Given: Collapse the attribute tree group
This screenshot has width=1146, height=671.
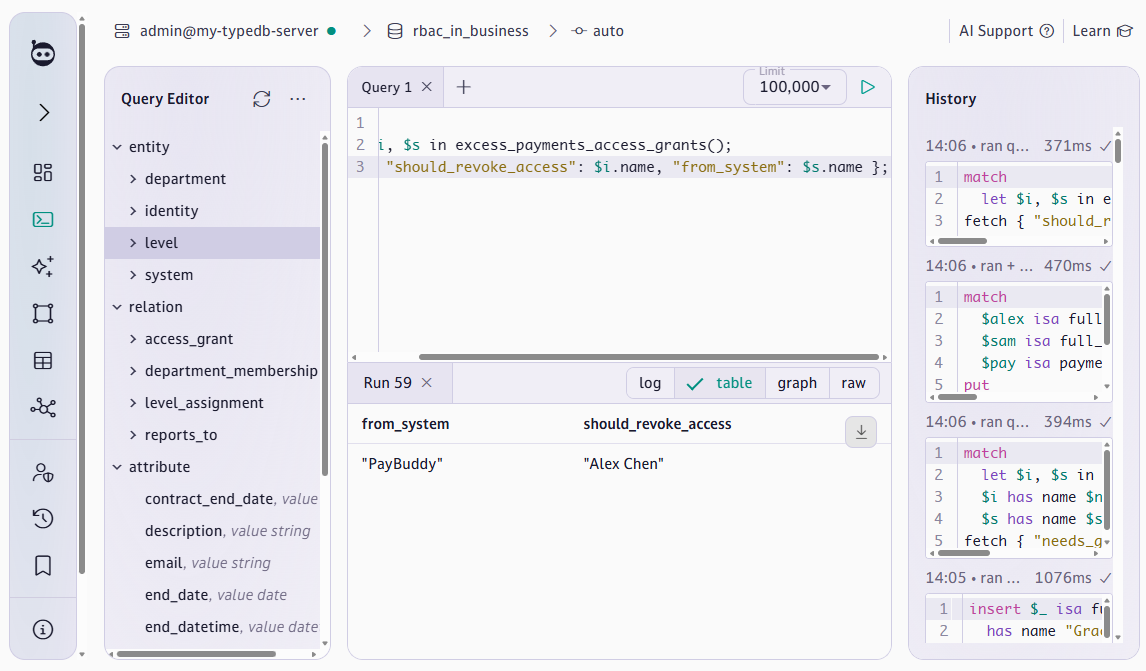Looking at the screenshot, I should click(117, 467).
